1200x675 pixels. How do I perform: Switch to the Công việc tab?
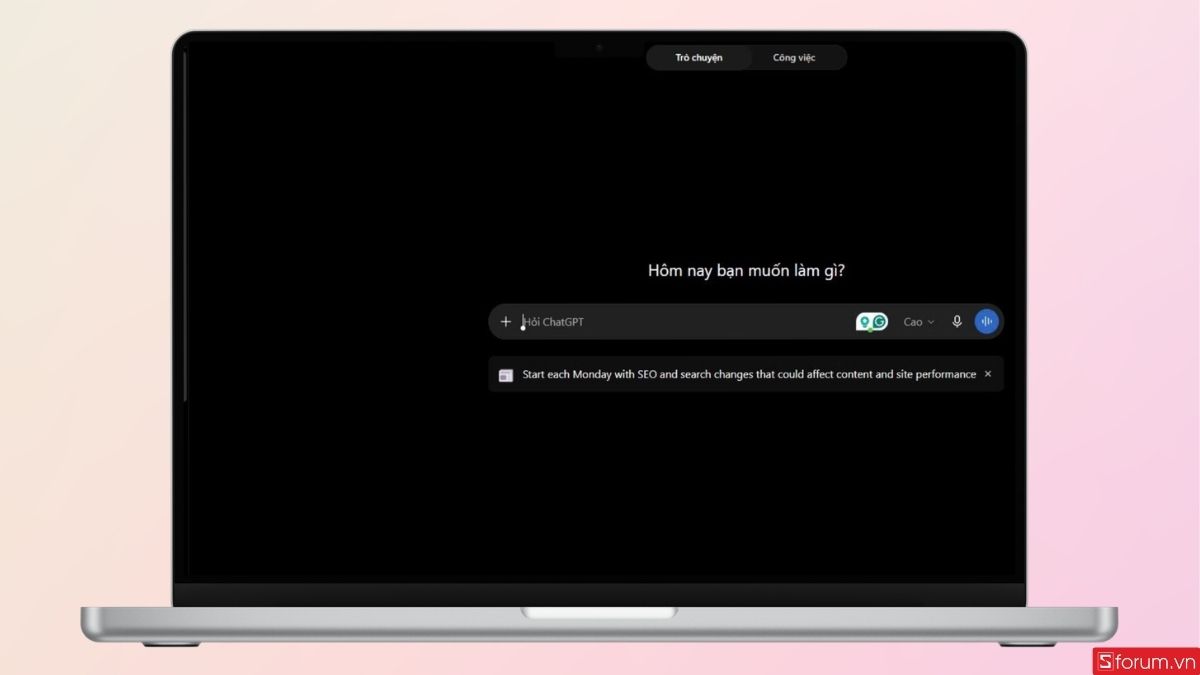tap(794, 58)
